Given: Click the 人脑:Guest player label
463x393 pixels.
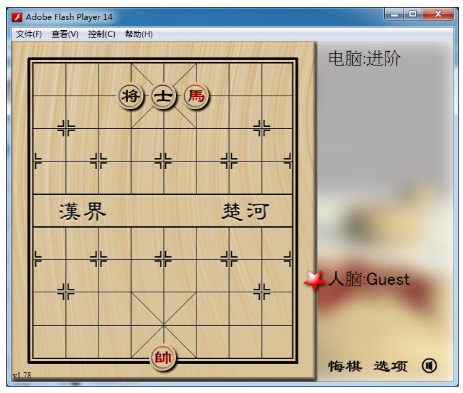Looking at the screenshot, I should tap(369, 279).
